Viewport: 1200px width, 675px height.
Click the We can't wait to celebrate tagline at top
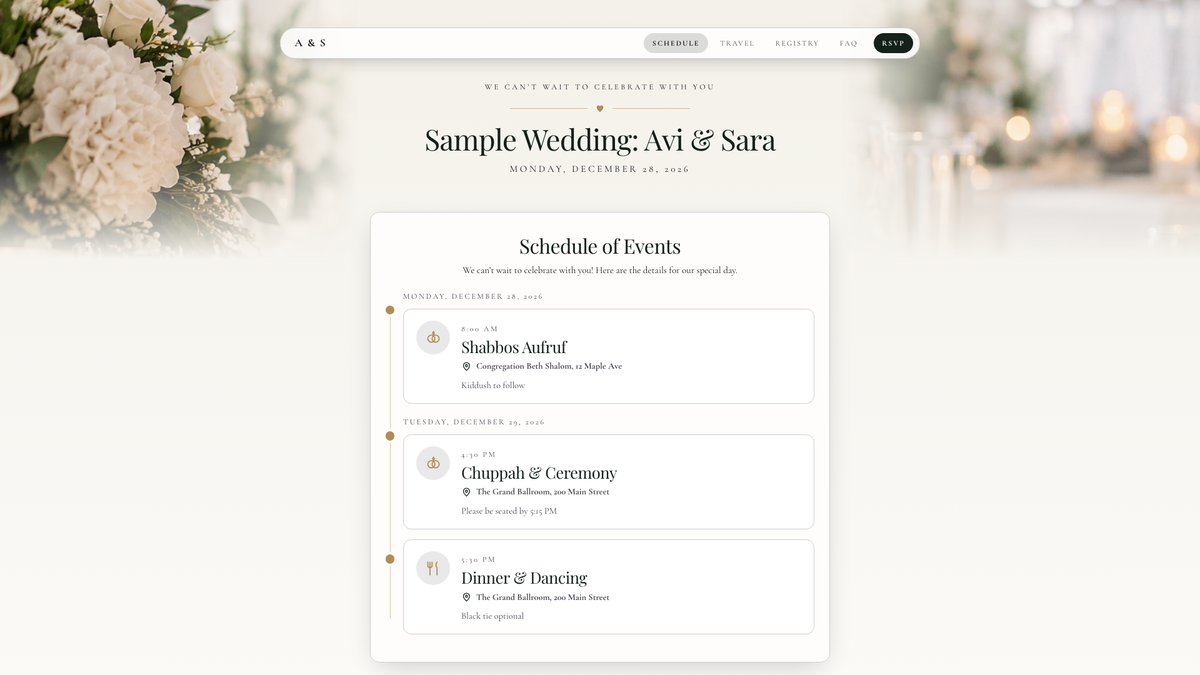pyautogui.click(x=600, y=87)
